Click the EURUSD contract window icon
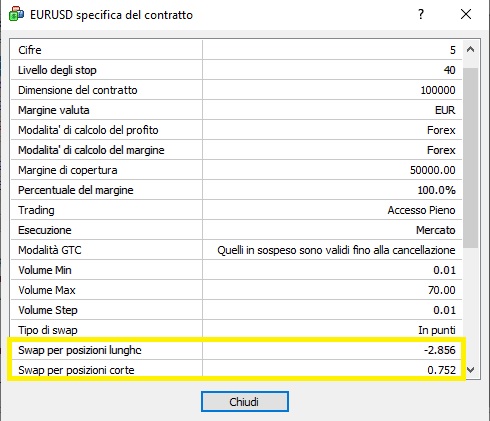Screen dimensions: 490x421 point(16,15)
